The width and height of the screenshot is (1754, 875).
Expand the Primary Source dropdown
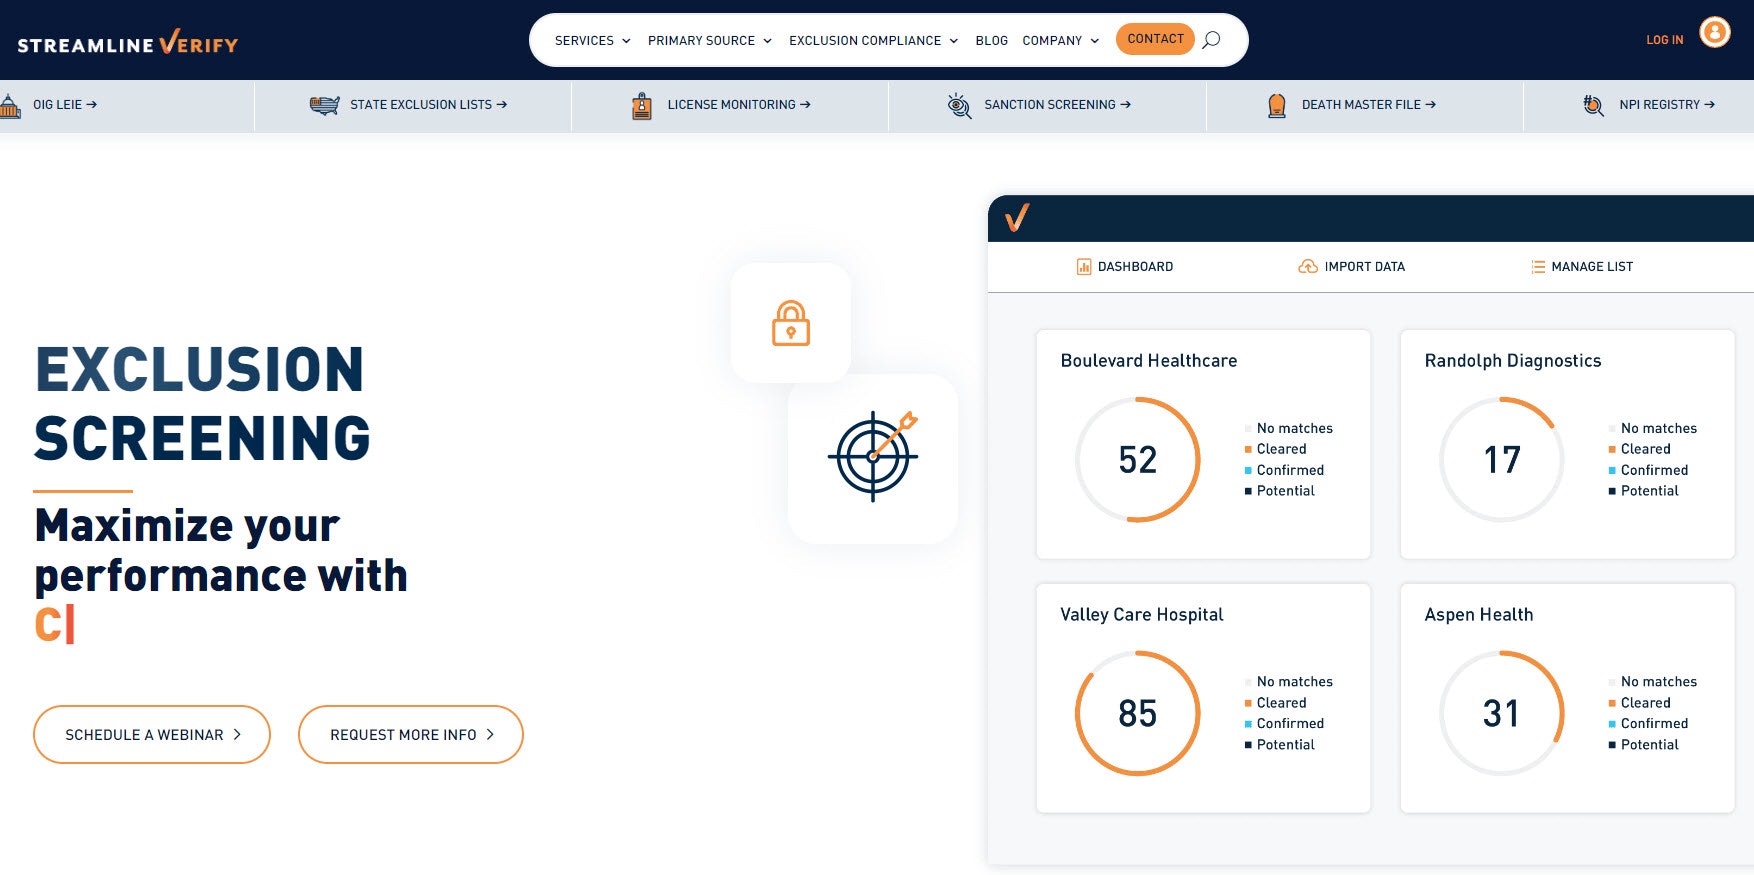(710, 41)
